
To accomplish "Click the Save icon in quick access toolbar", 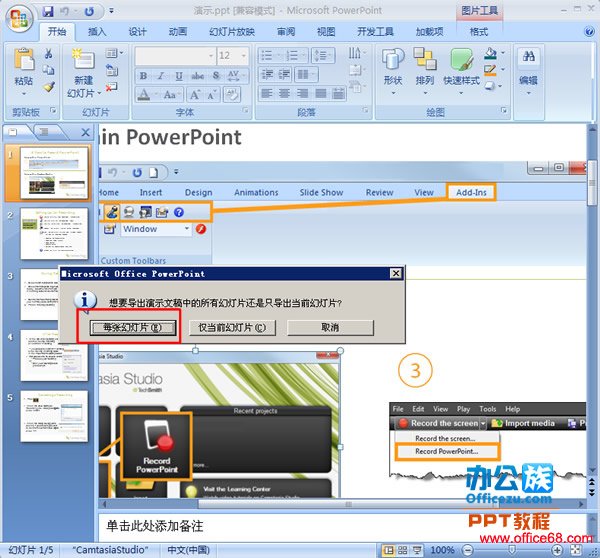I will point(48,12).
